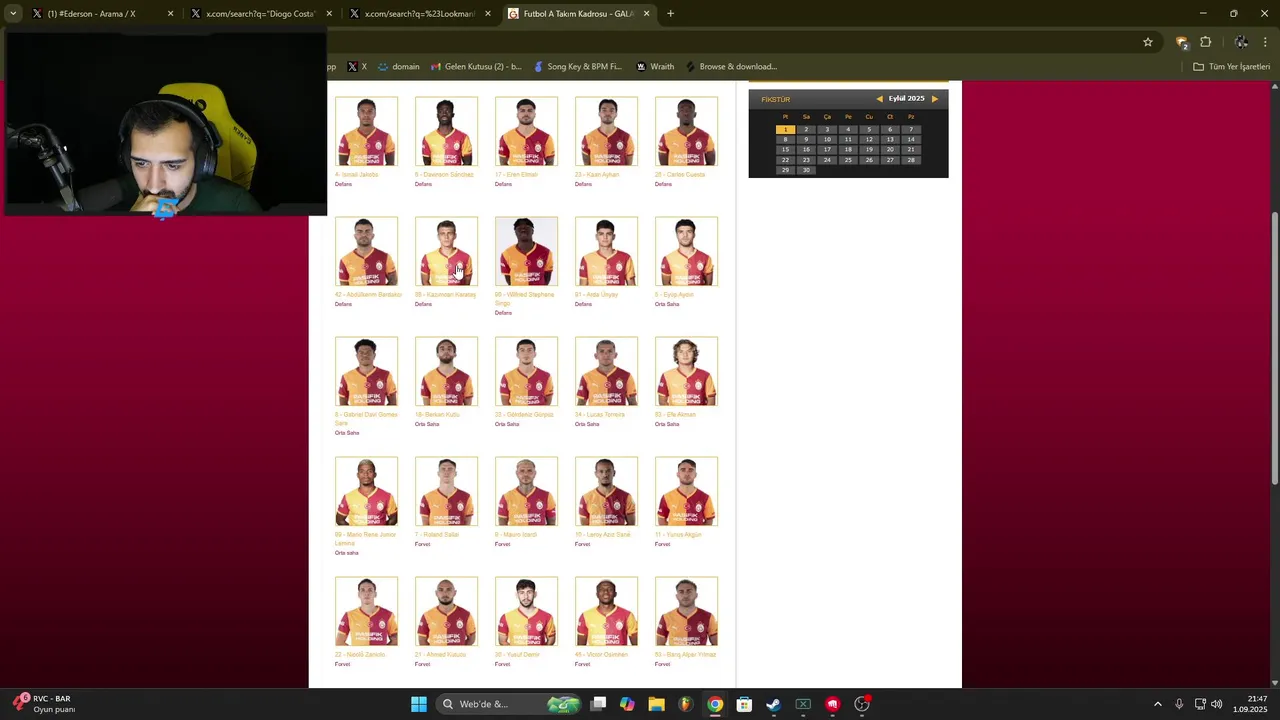Screen dimensions: 1280x720
Task: Open Steam from the taskbar
Action: click(x=773, y=704)
